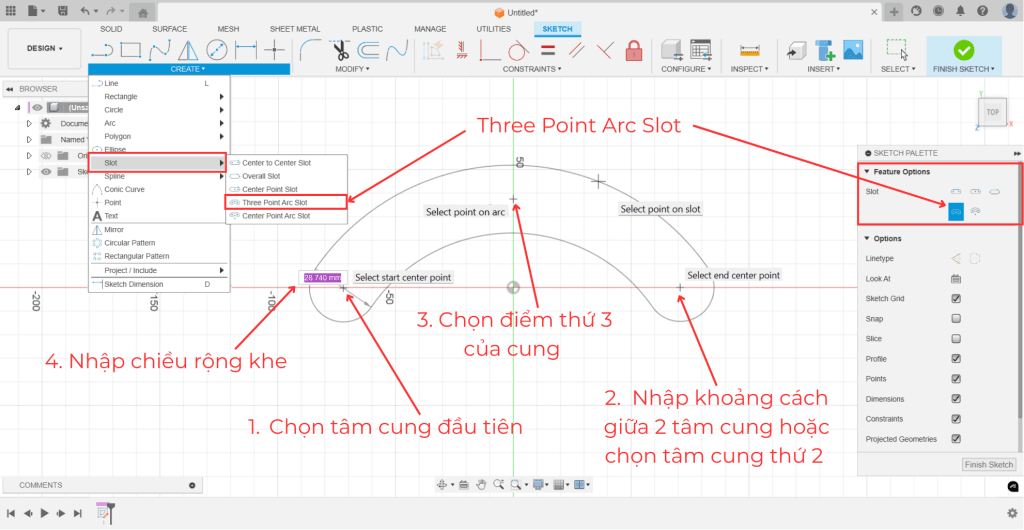Switch to the SHEET METAL tab

(x=293, y=29)
